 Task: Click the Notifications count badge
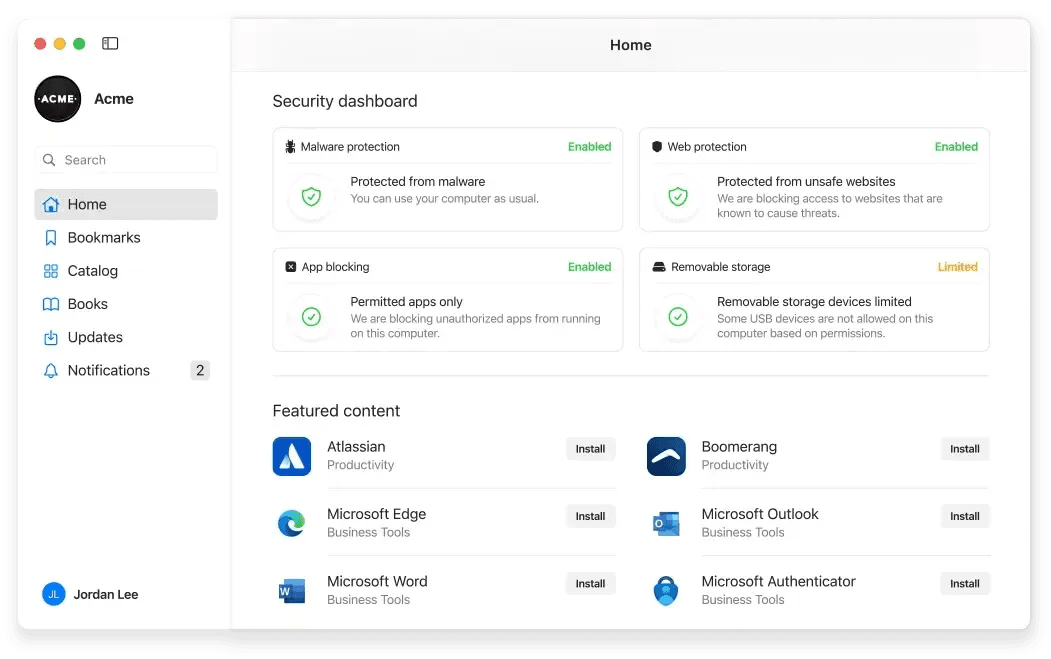coord(200,371)
